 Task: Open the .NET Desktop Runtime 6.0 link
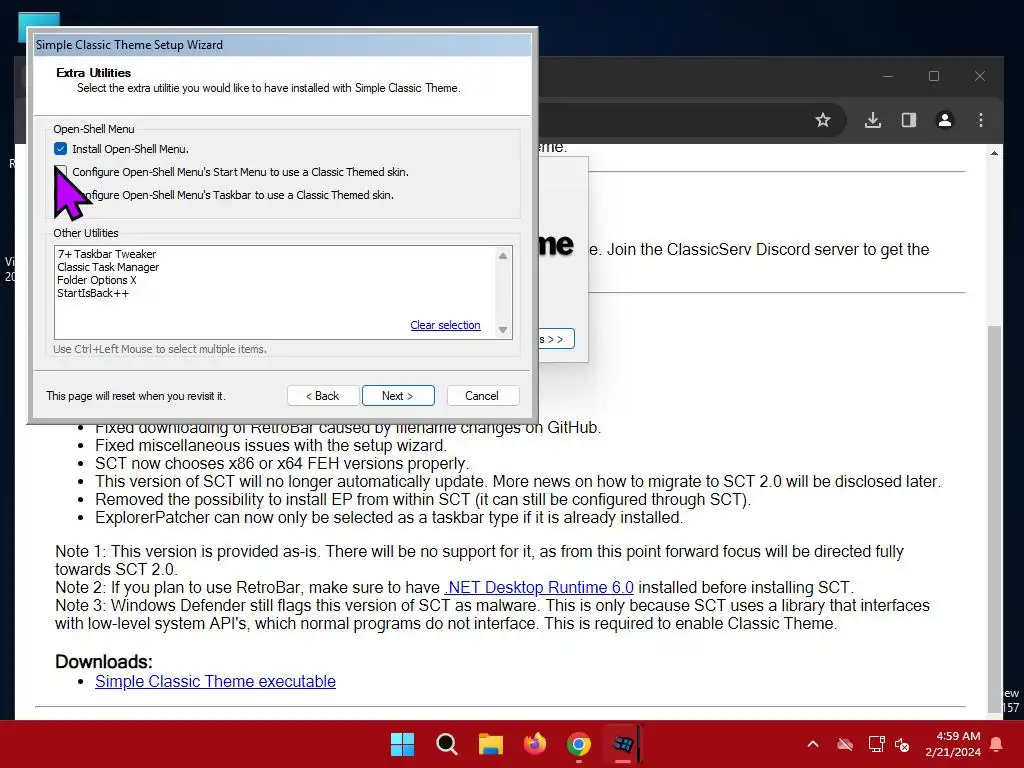click(x=539, y=587)
